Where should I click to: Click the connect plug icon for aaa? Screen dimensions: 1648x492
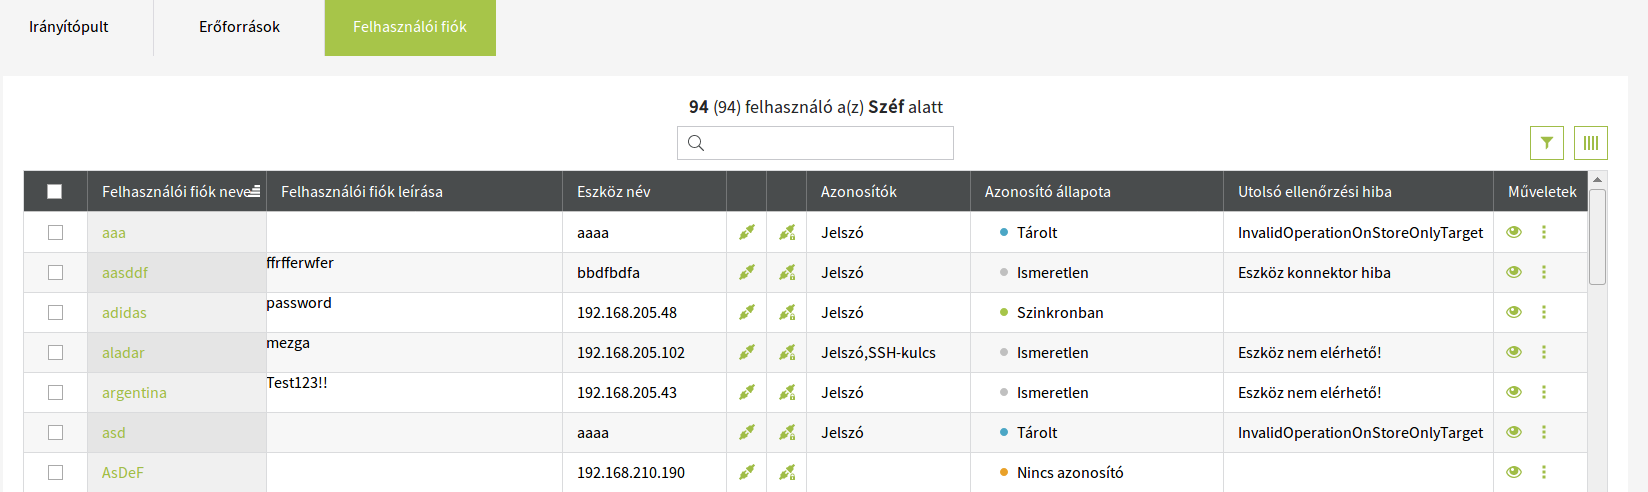click(746, 232)
